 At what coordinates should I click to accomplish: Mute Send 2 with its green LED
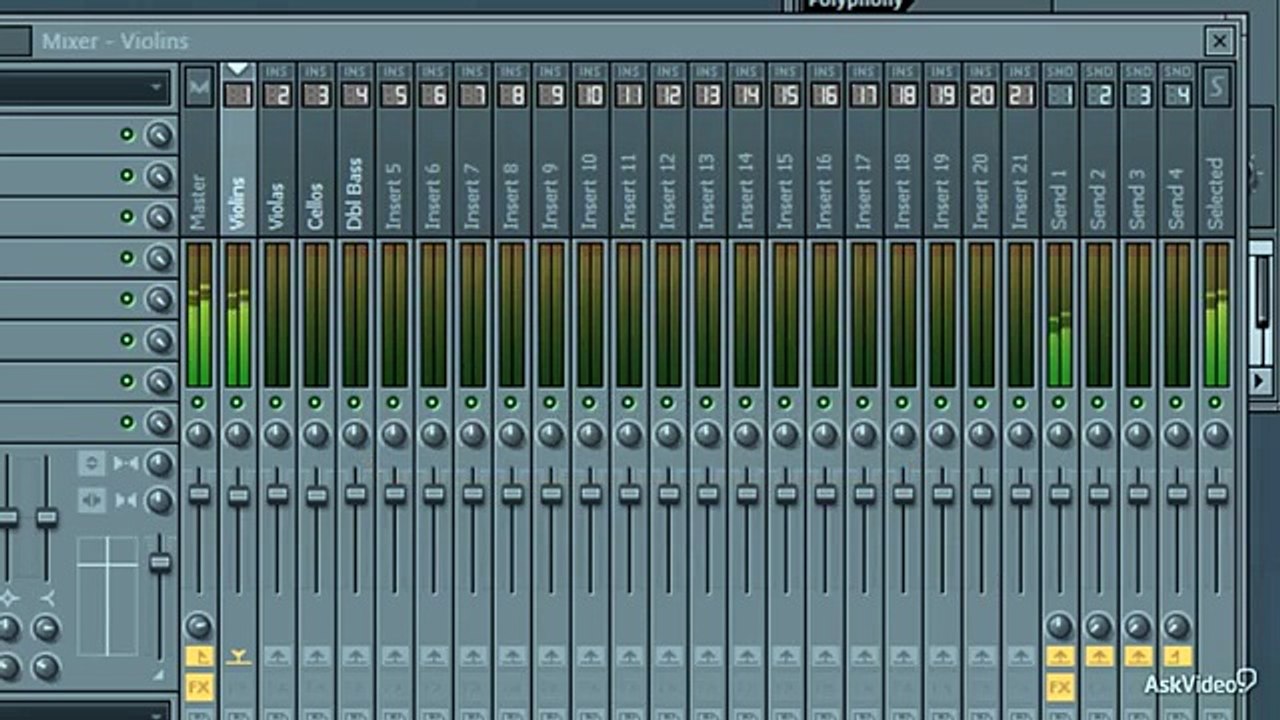1098,402
